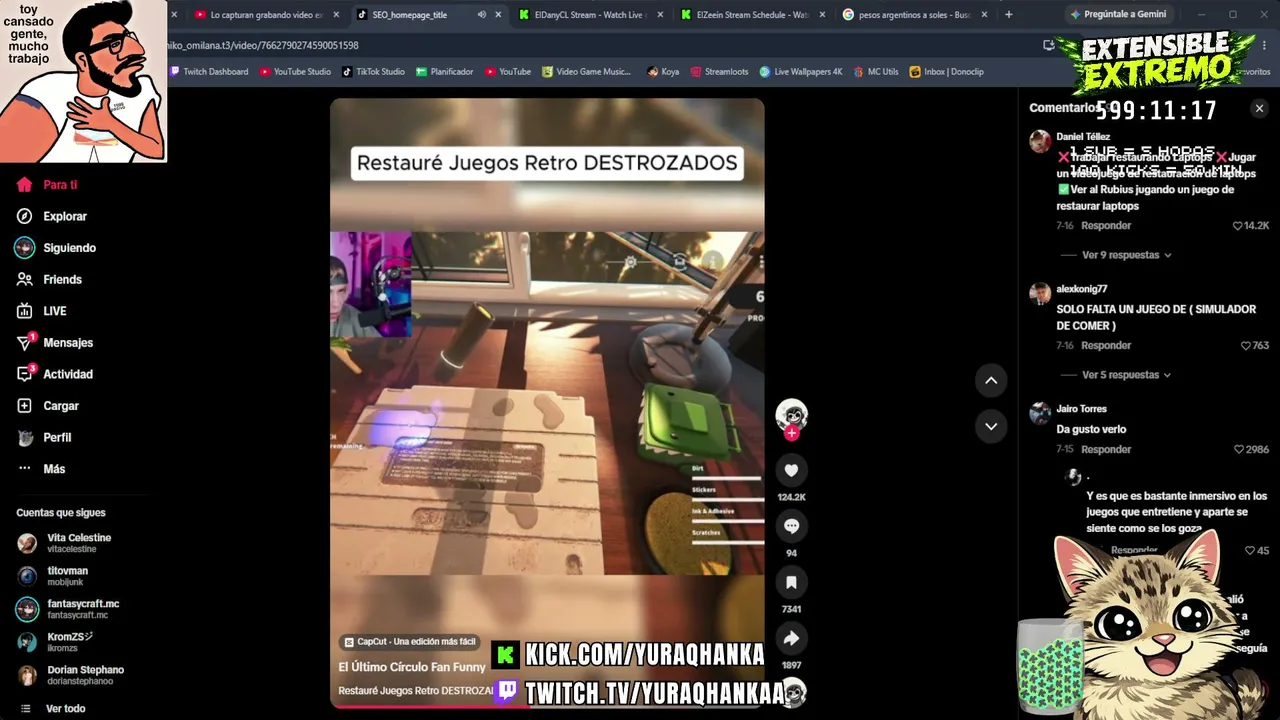Expand Ver 5 respuestas

[x=1126, y=375]
